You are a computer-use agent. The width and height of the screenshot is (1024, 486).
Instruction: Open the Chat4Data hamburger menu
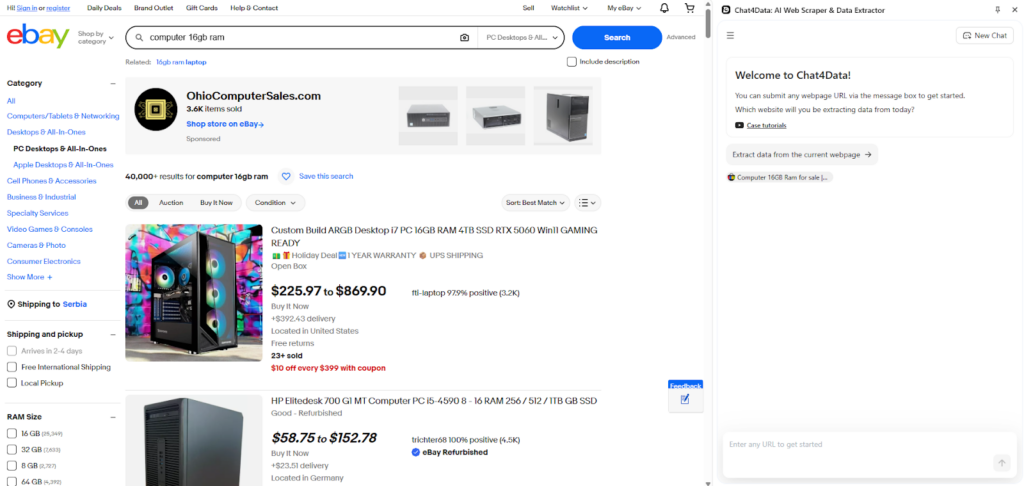click(730, 35)
